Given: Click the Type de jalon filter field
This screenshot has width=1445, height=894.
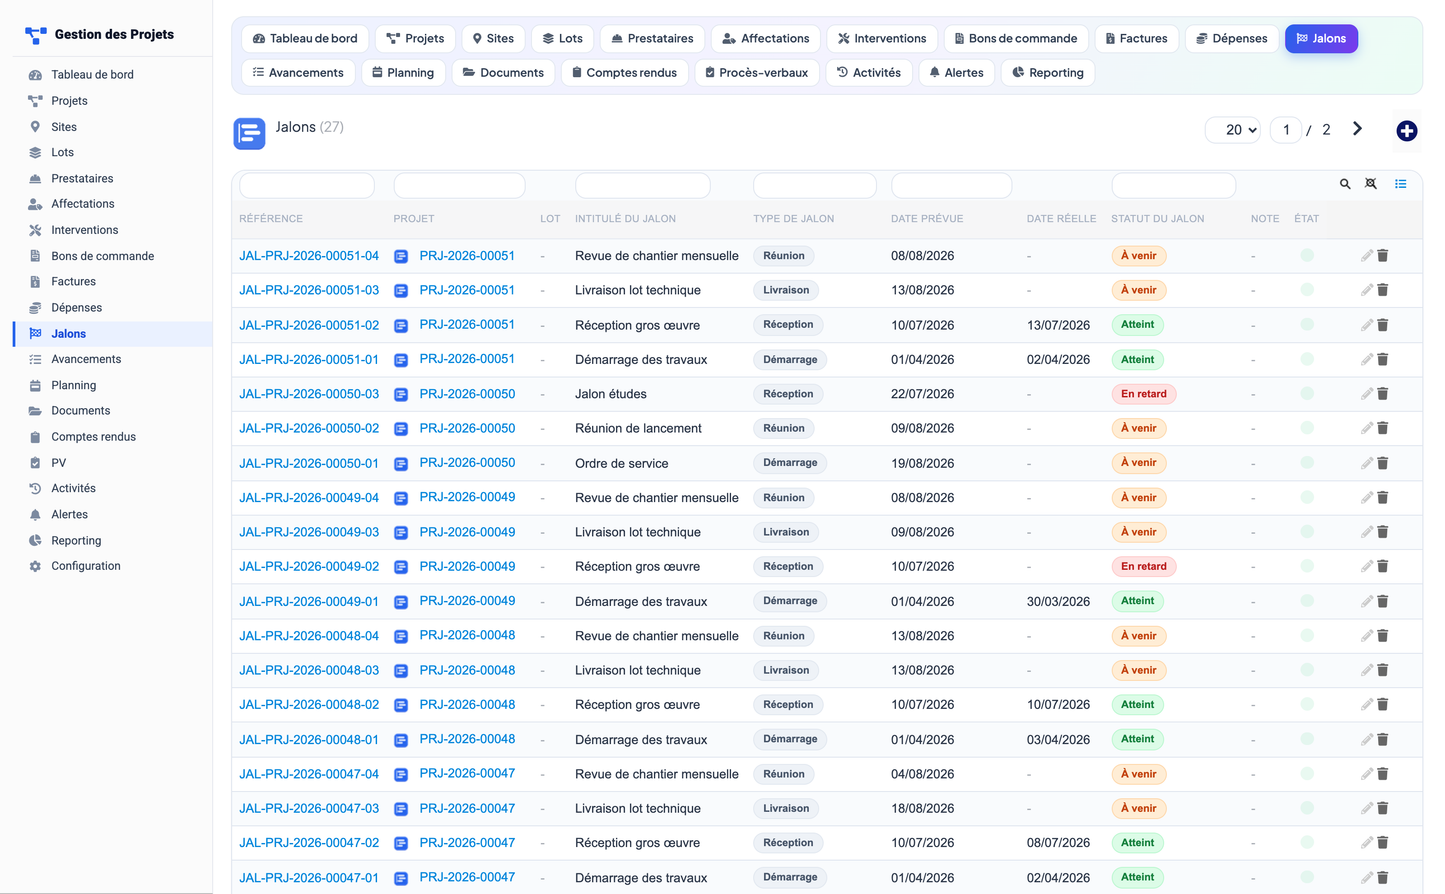Looking at the screenshot, I should pos(814,185).
